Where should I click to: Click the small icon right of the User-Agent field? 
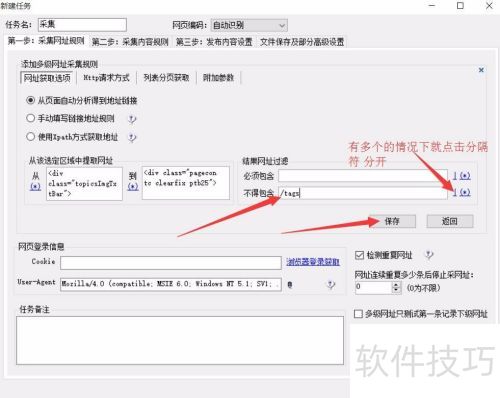coord(290,285)
